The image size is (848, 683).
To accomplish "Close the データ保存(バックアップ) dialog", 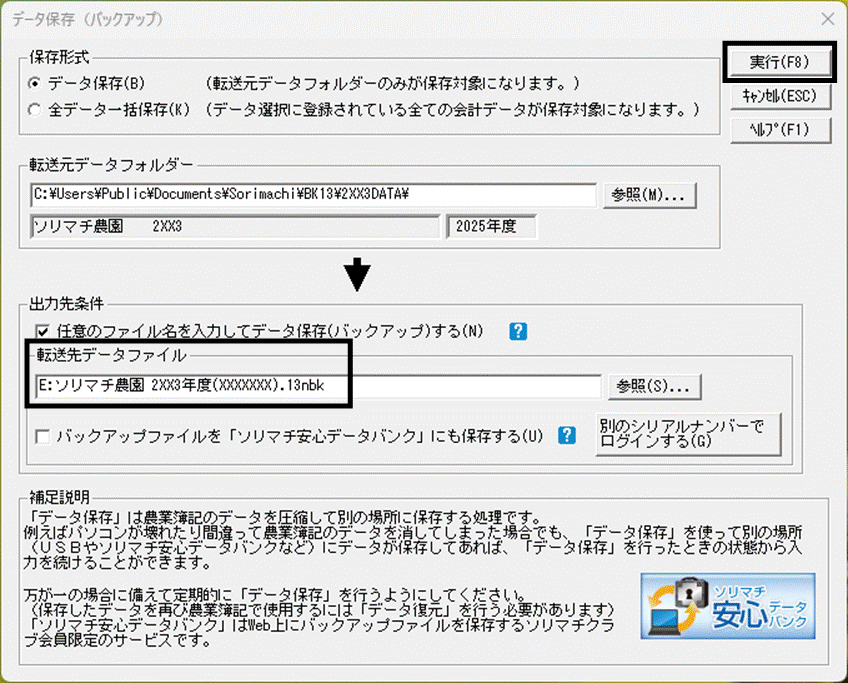I will click(x=827, y=19).
